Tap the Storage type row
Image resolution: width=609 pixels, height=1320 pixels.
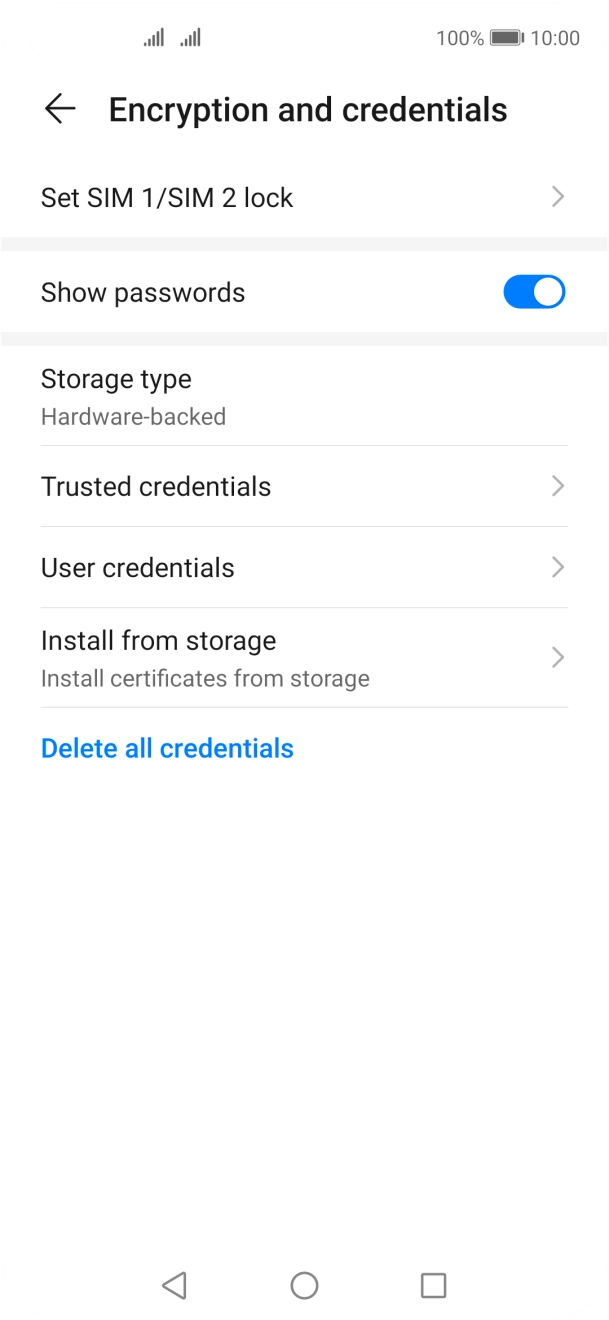(116, 396)
